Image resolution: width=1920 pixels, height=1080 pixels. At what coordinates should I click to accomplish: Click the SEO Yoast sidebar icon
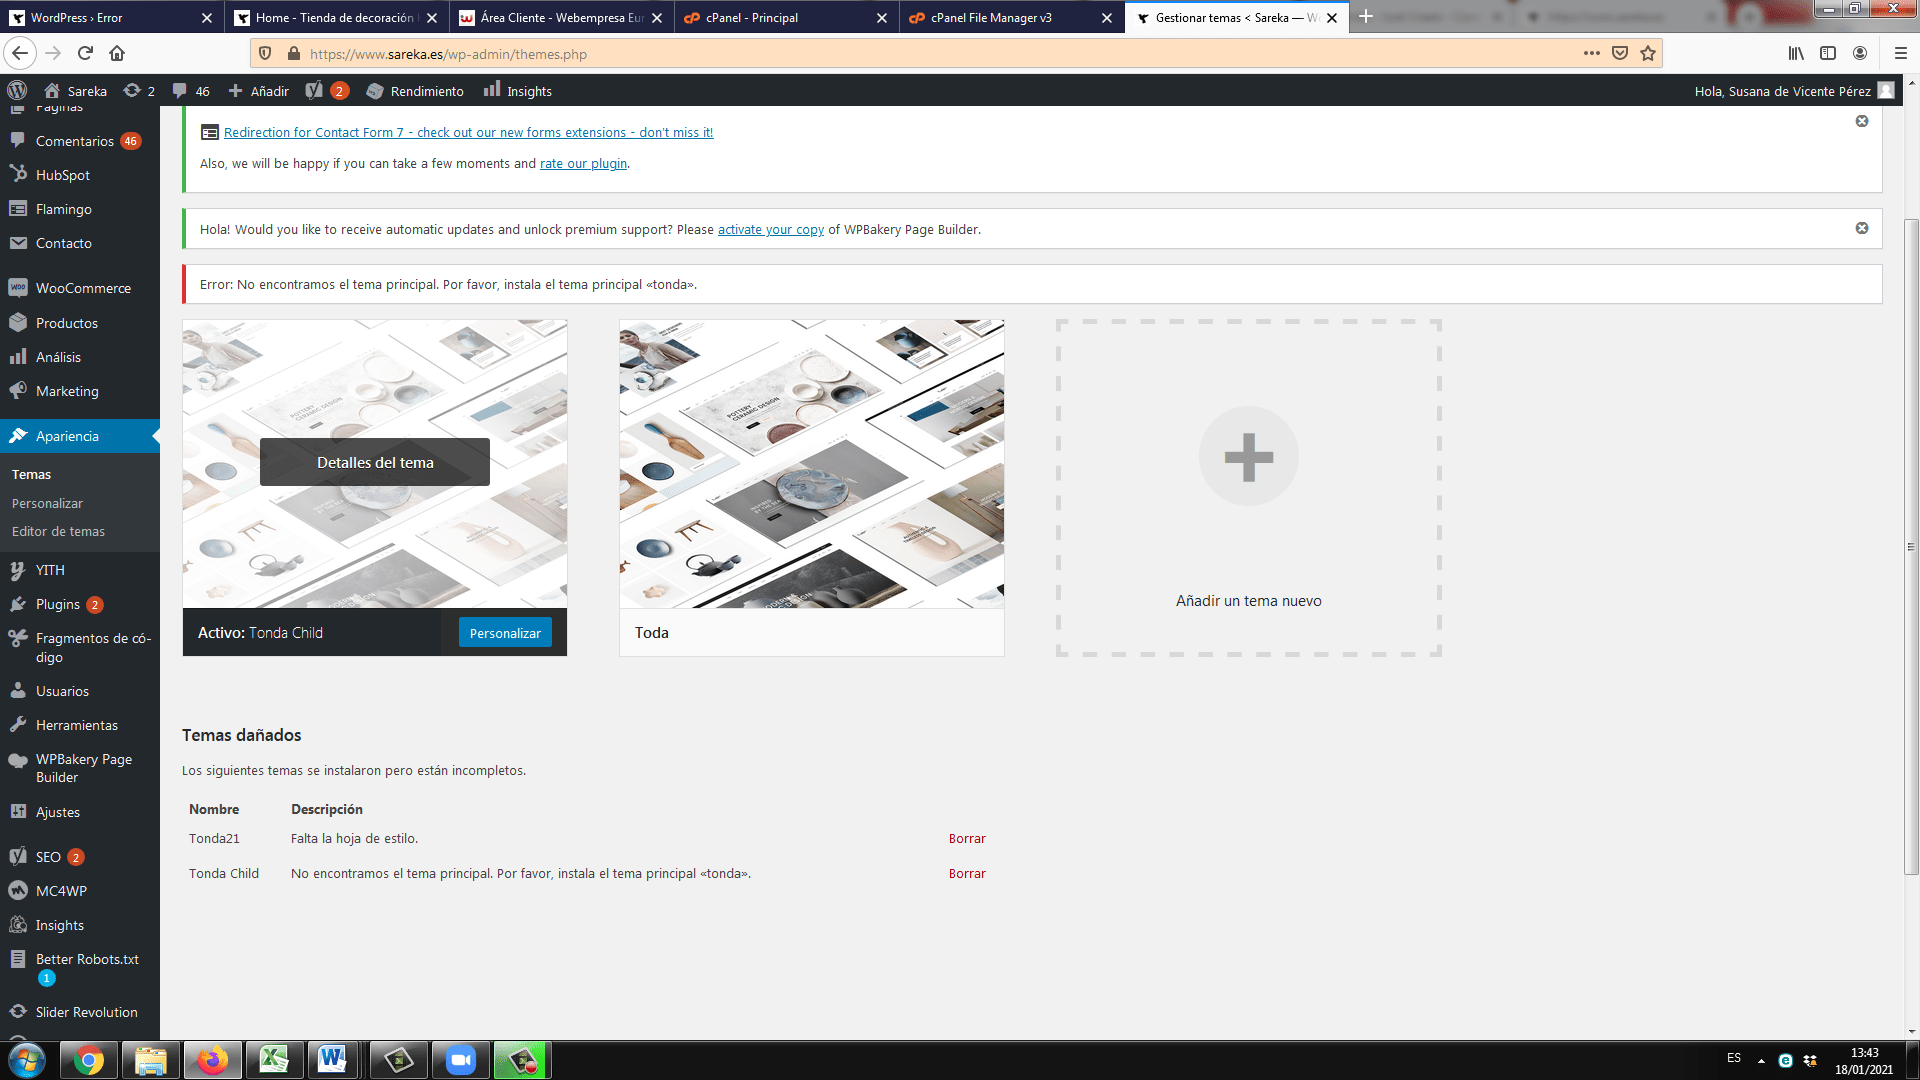point(18,857)
